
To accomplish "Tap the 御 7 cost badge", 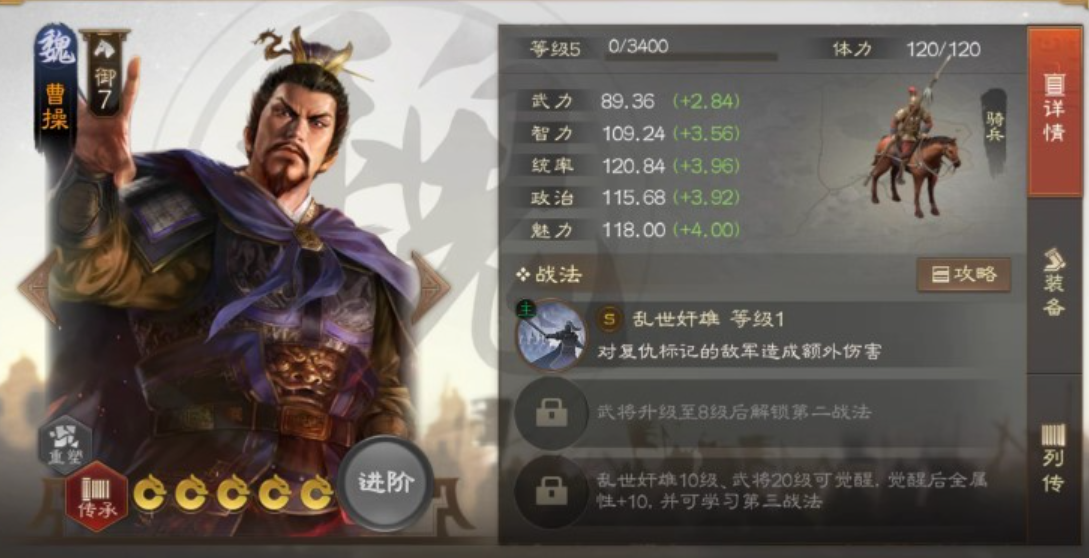I will [104, 73].
